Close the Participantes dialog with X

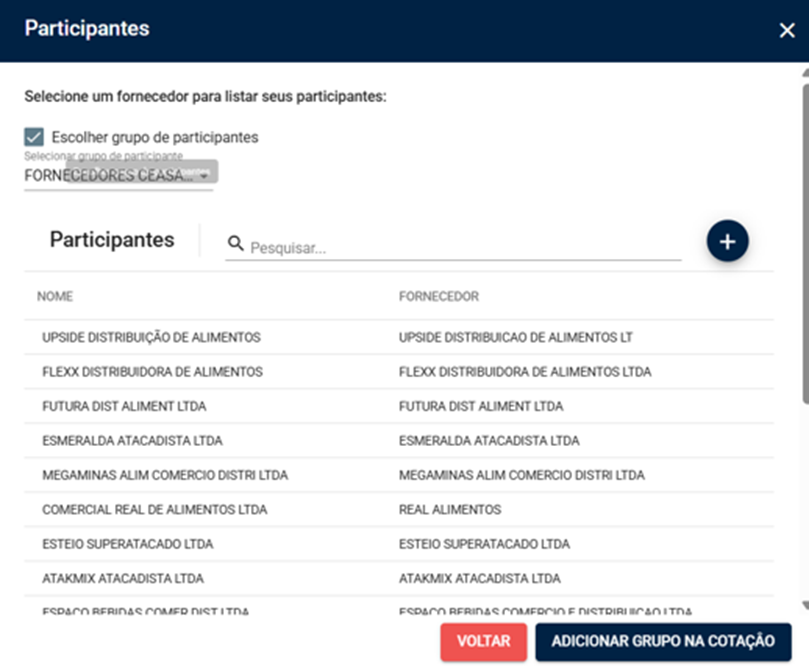tap(787, 30)
